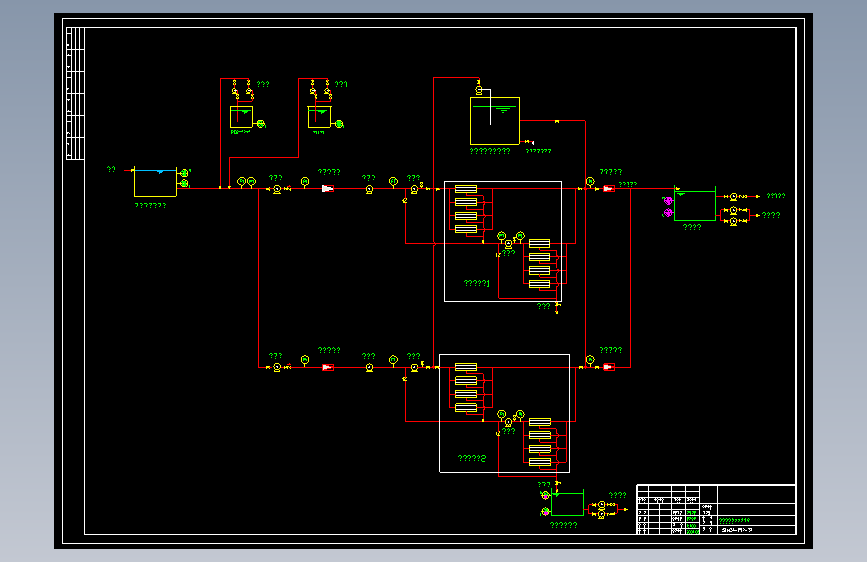The image size is (867, 562).
Task: Click the green label under the blue-water raw tank
Action: coord(150,205)
